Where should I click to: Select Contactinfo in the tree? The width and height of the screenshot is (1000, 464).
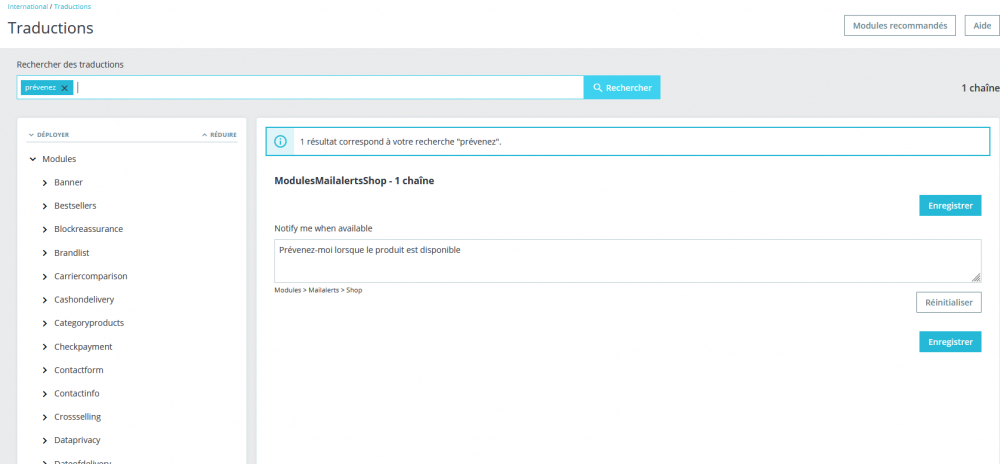pyautogui.click(x=77, y=394)
